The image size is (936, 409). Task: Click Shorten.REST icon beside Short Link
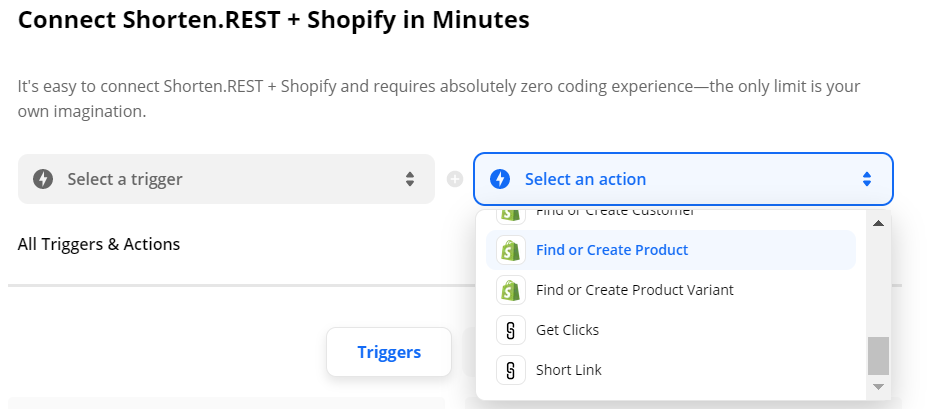point(510,370)
